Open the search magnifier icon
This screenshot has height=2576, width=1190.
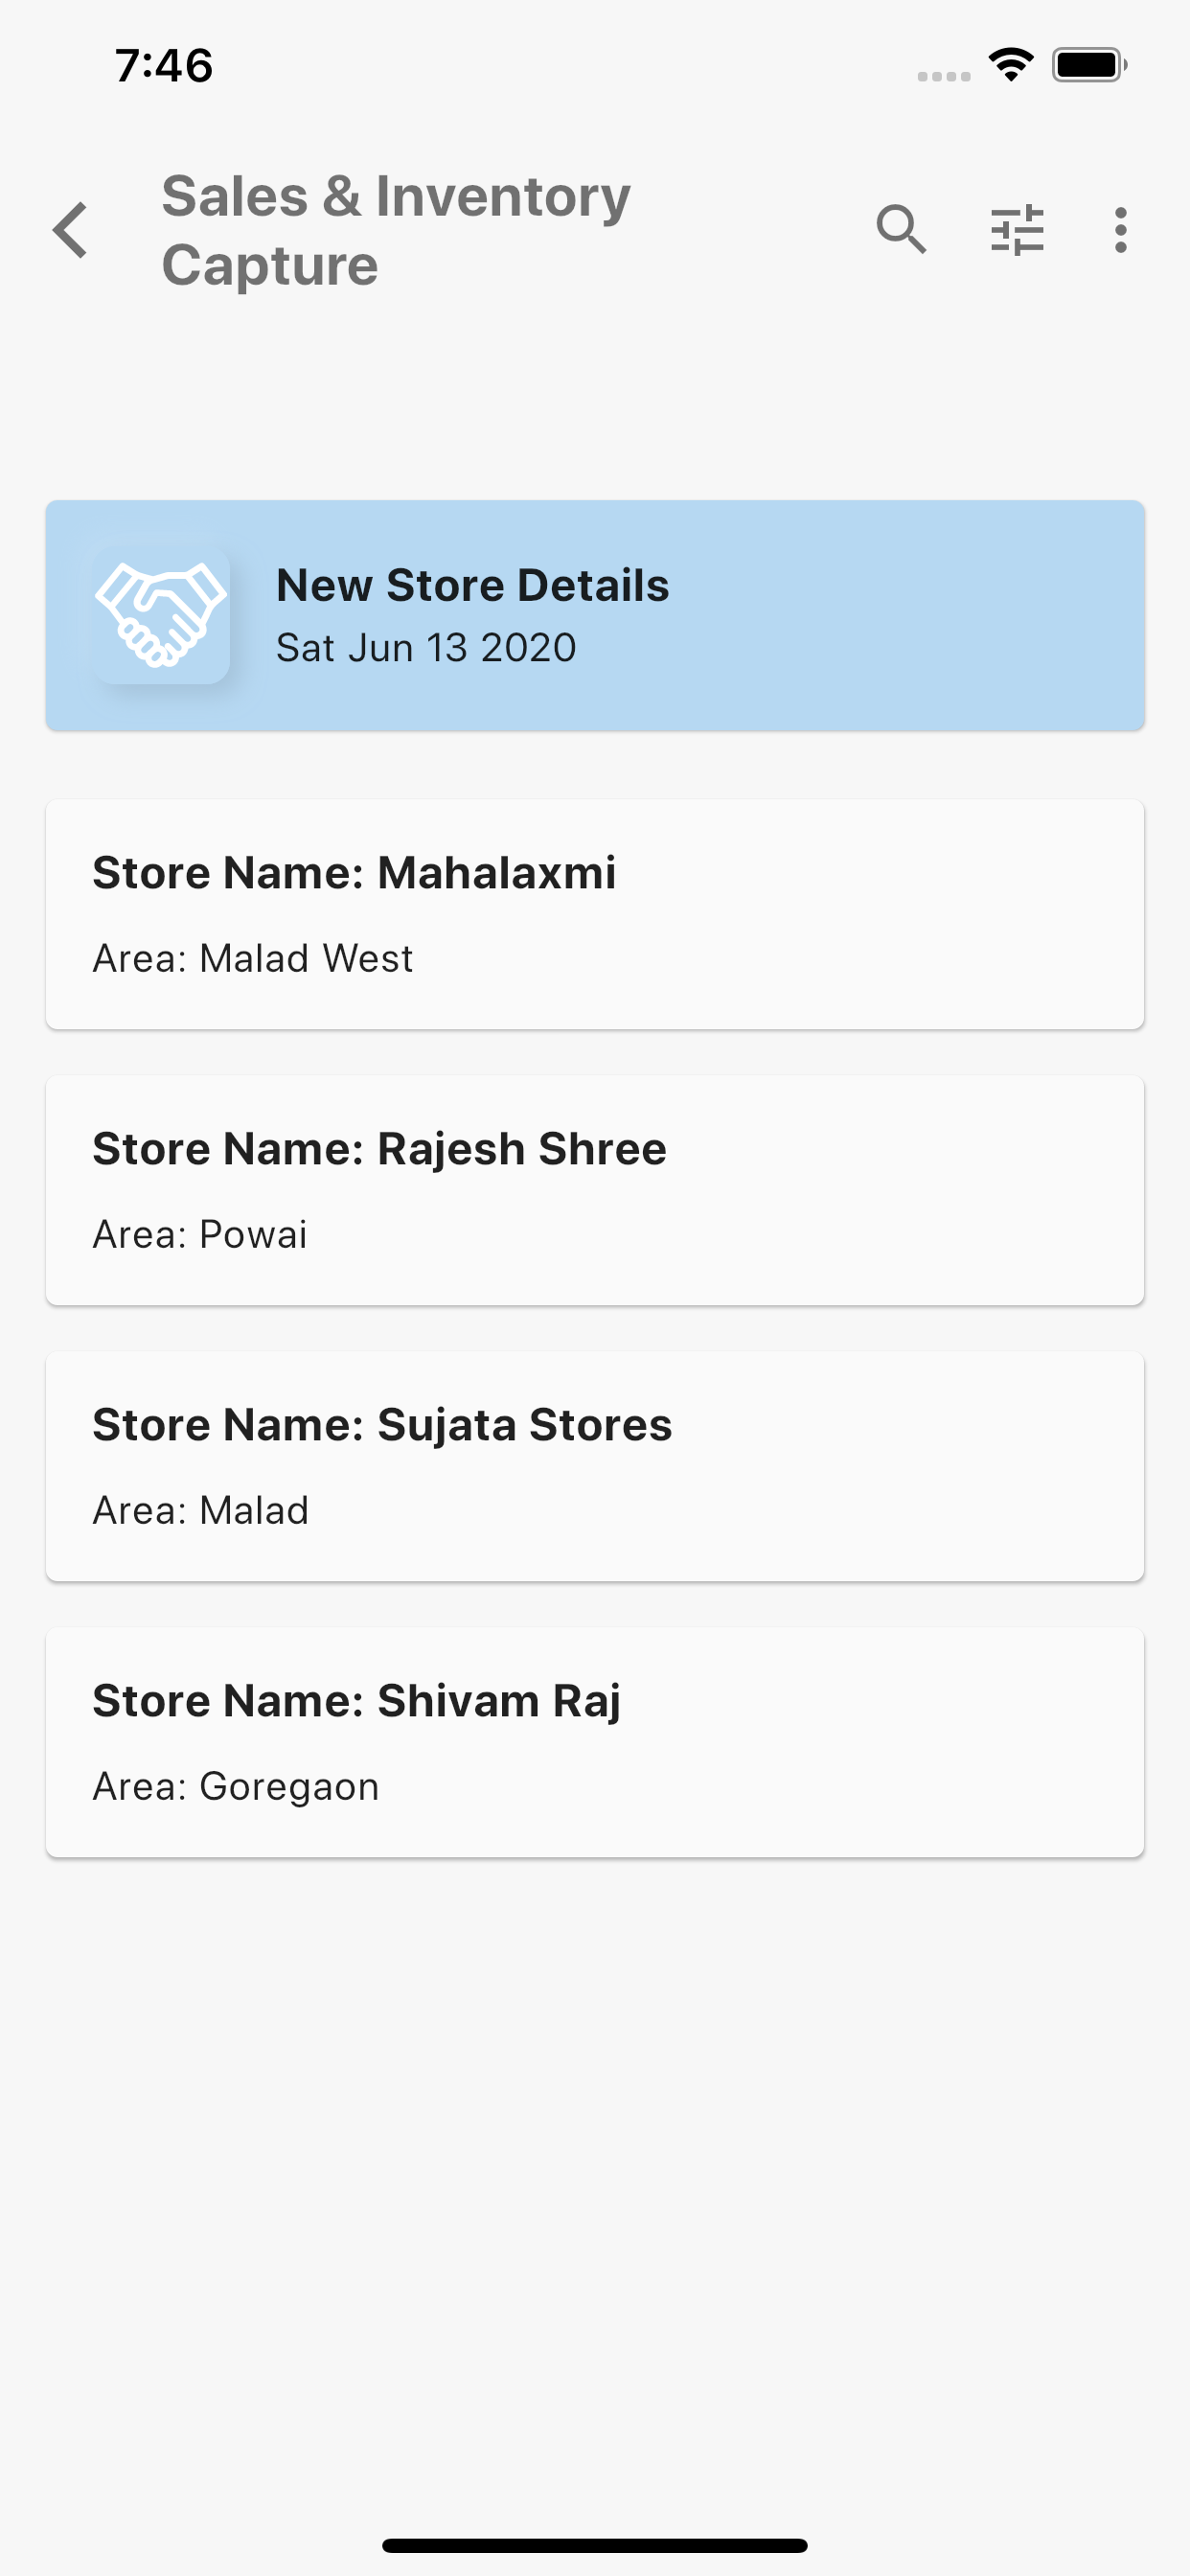901,230
